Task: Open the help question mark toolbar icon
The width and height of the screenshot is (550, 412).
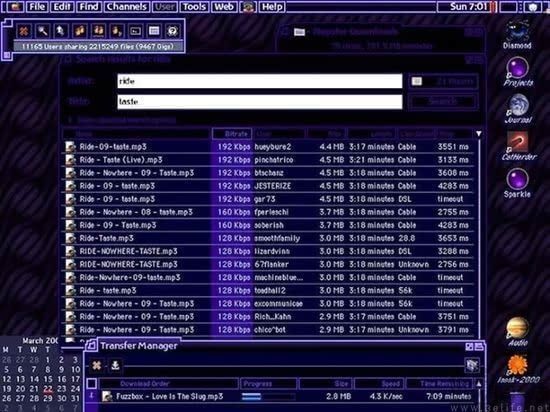Action: pyautogui.click(x=172, y=31)
